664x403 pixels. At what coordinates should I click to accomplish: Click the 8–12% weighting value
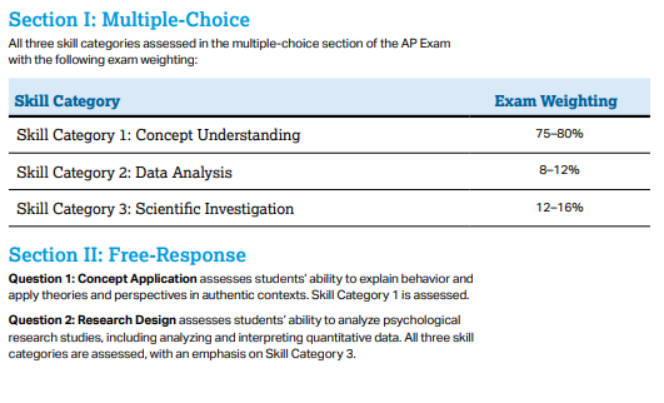(559, 170)
